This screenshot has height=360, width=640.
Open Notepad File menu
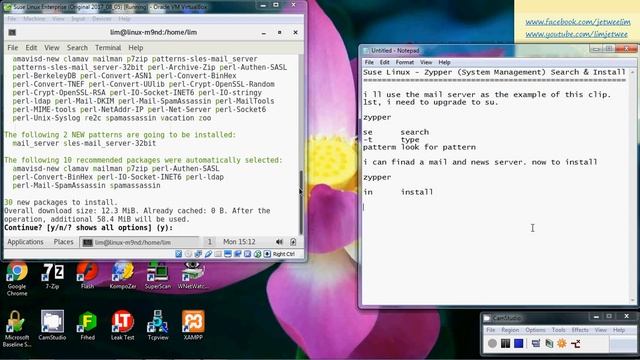click(x=369, y=62)
